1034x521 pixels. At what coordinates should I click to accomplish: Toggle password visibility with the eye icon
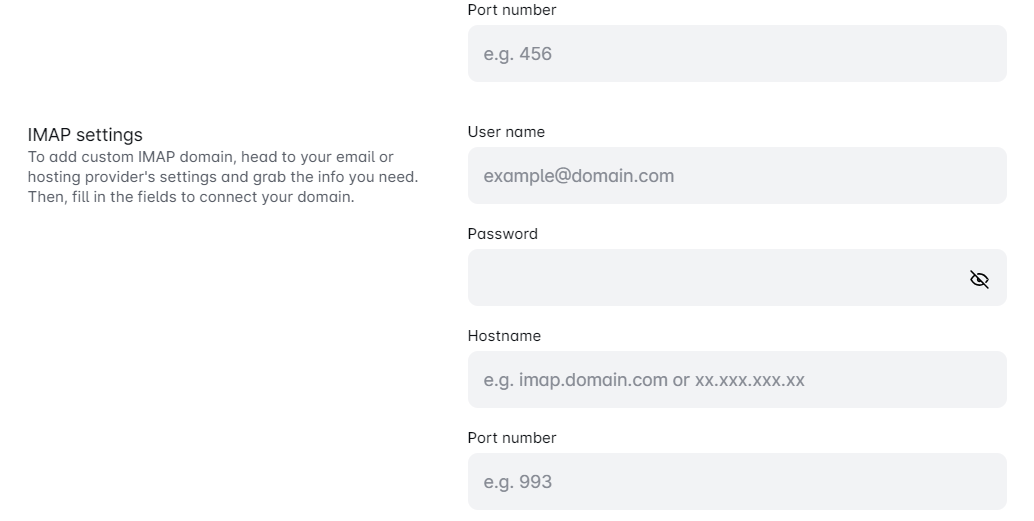[x=979, y=279]
